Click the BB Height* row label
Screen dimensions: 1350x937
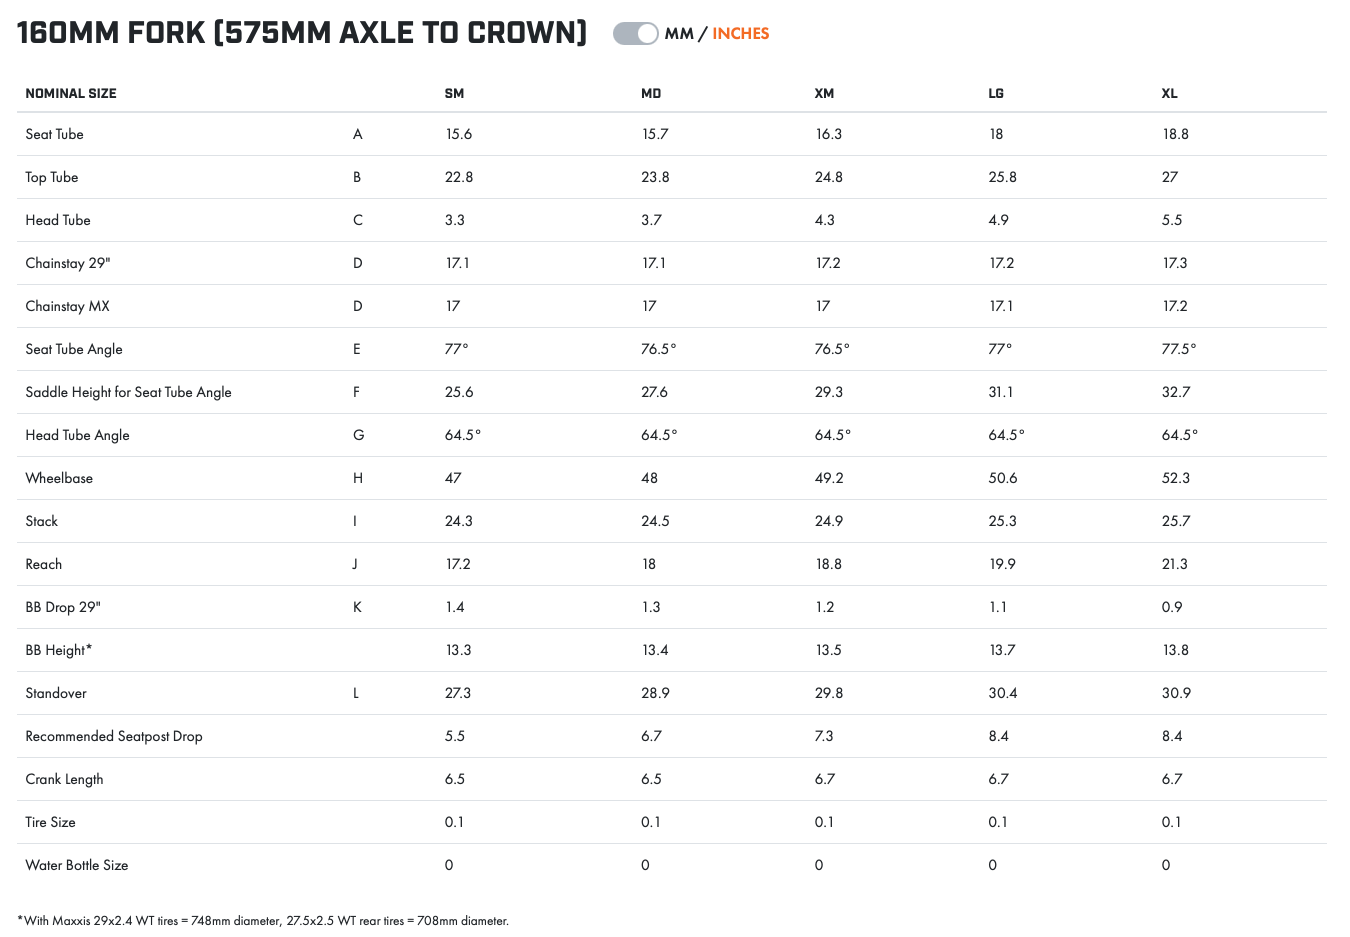pos(59,650)
